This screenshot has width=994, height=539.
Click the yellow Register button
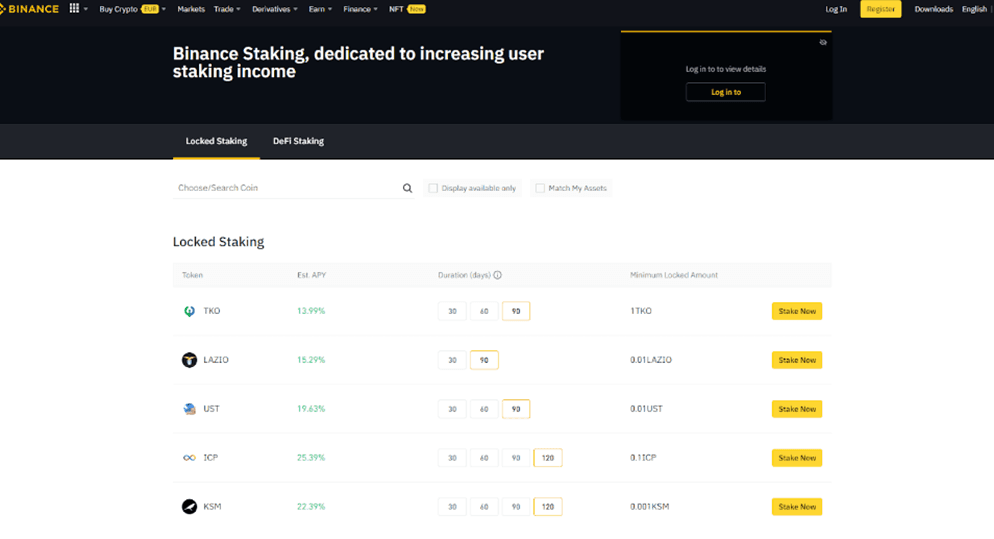tap(880, 9)
